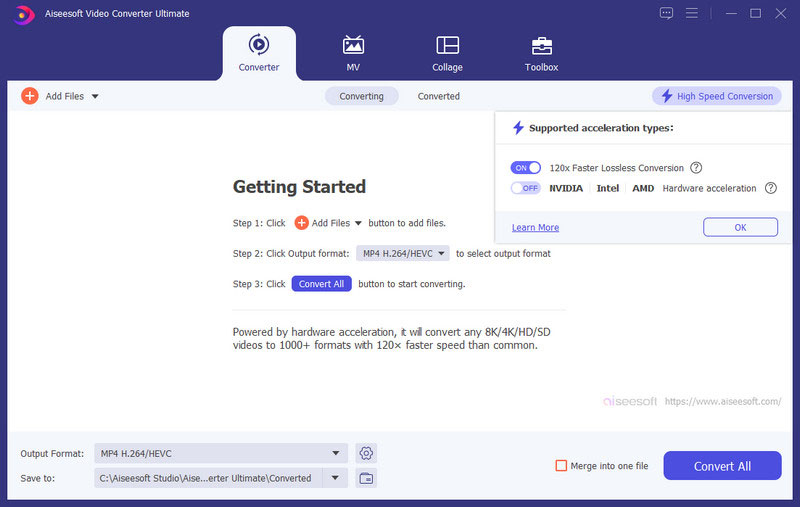
Task: Click the Intel label
Action: click(x=608, y=188)
